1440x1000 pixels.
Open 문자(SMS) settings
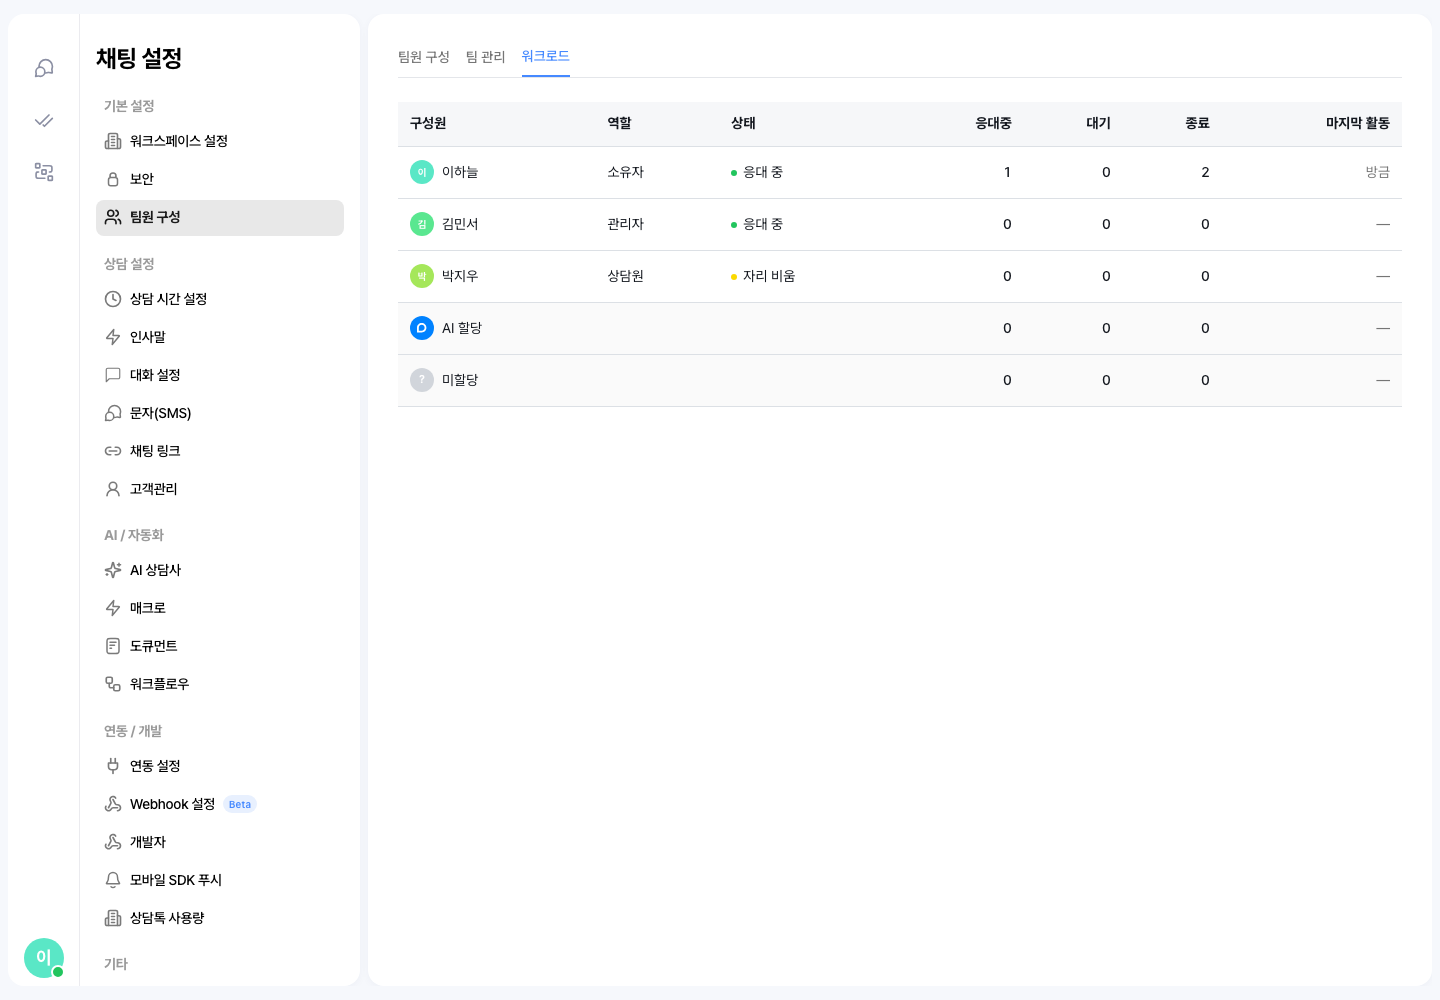click(220, 413)
